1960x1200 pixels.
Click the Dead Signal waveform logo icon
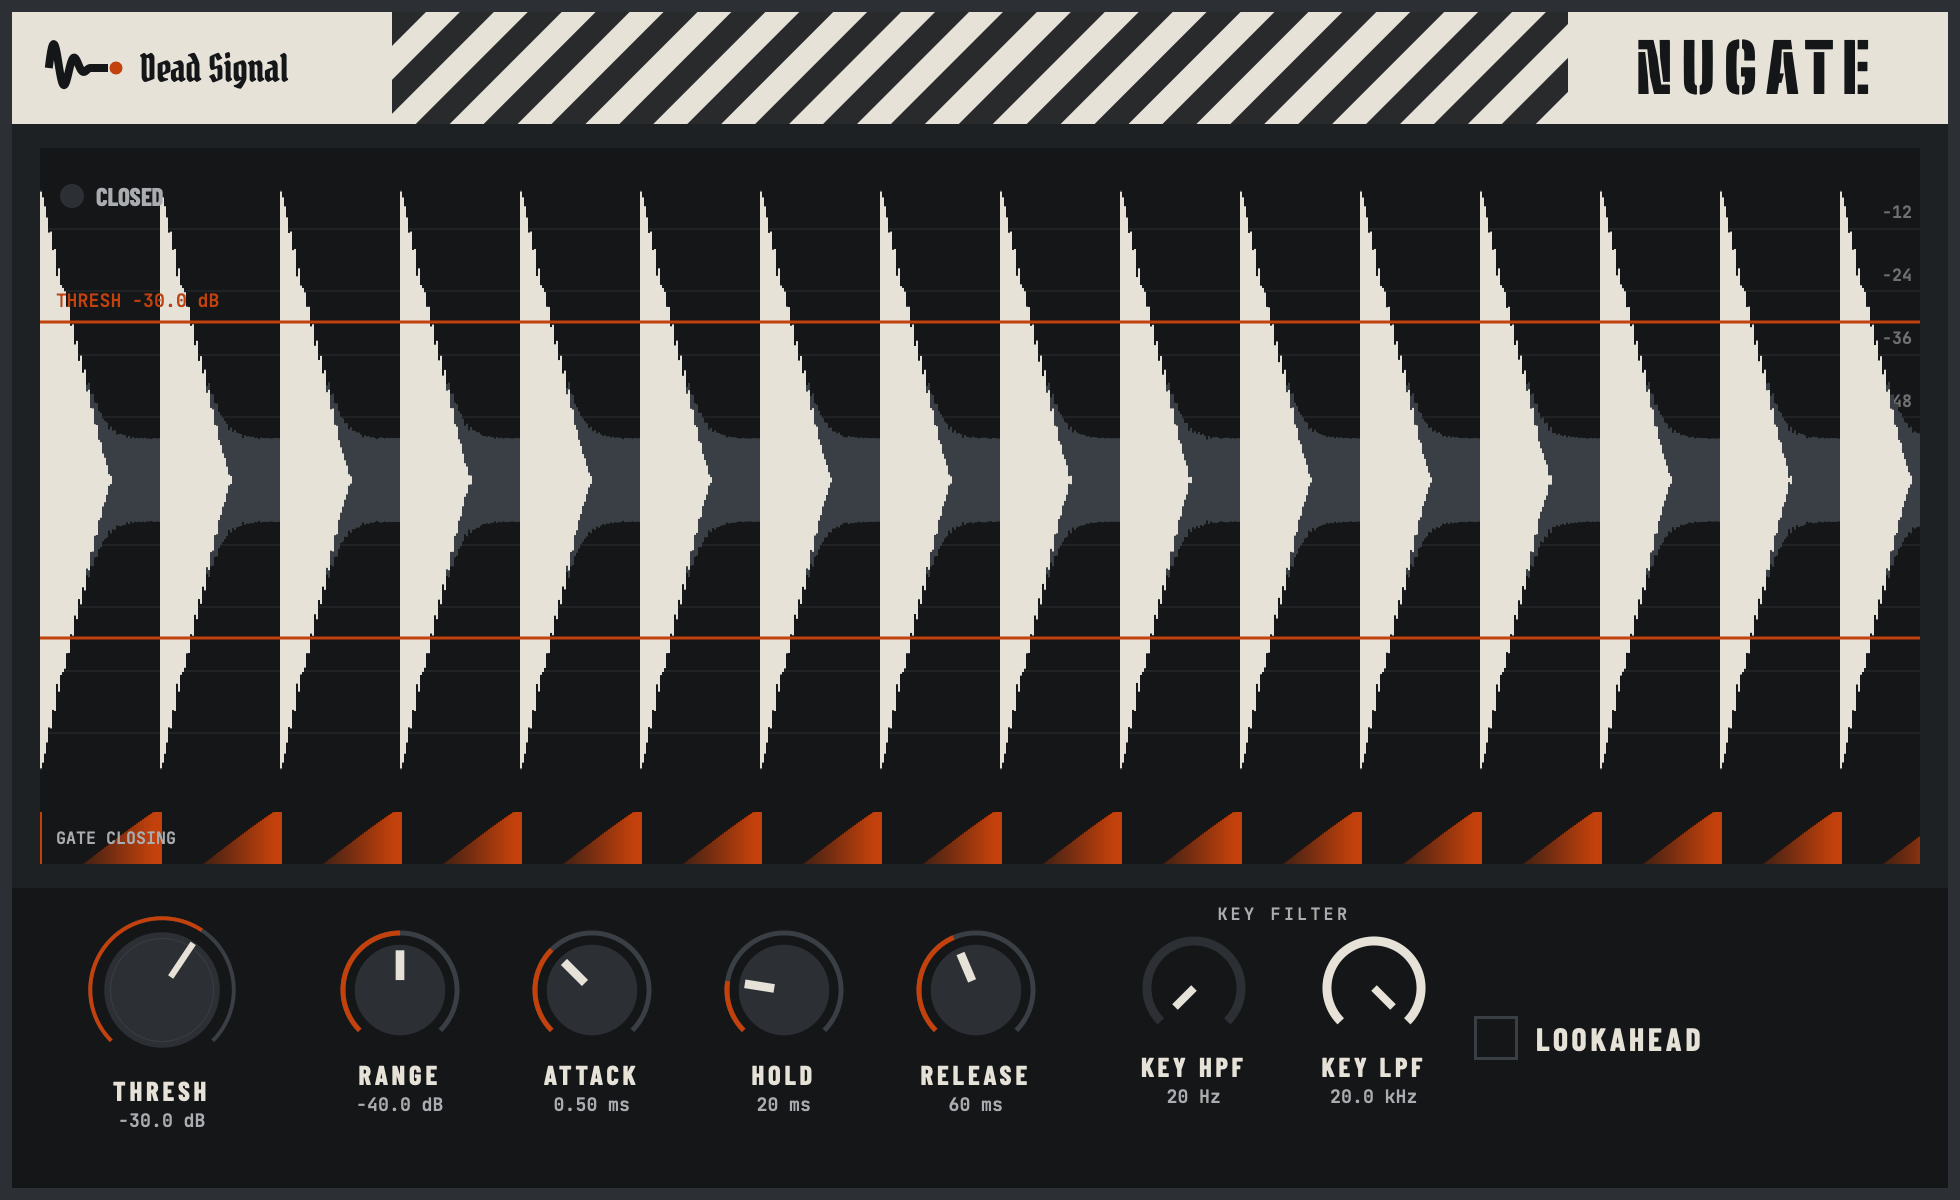coord(84,66)
